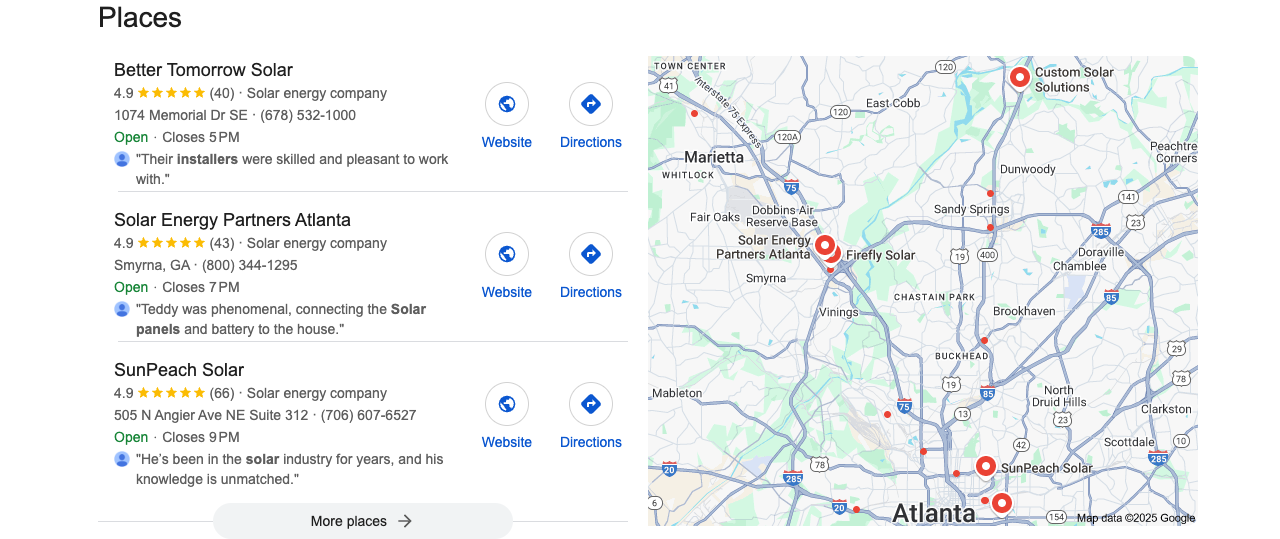Select Solar Energy Partners Atlanta map pin

[824, 245]
